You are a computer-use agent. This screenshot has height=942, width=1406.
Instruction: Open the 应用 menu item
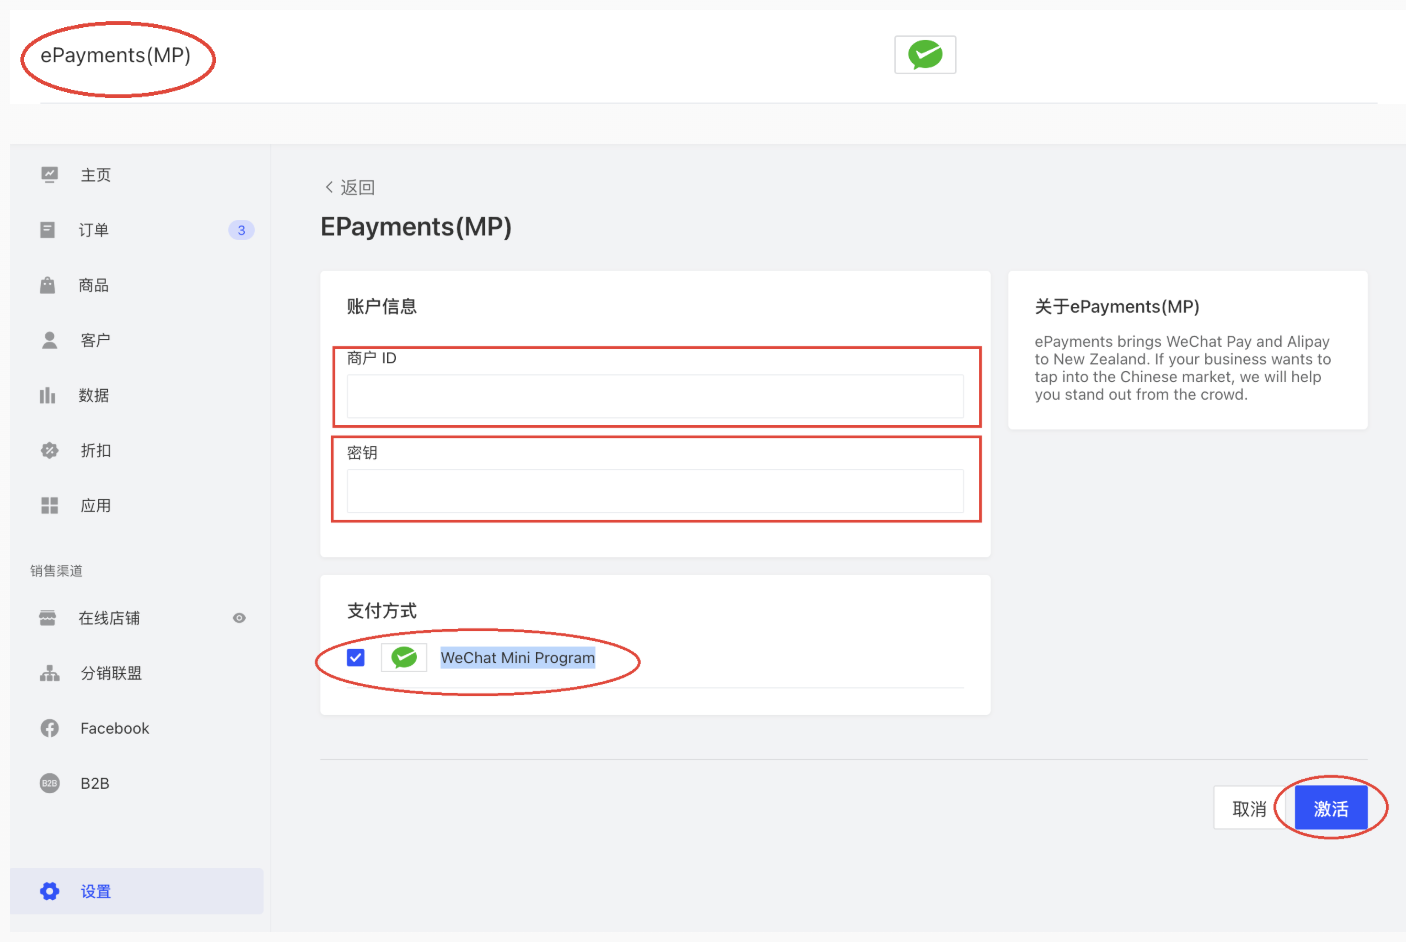coord(96,505)
